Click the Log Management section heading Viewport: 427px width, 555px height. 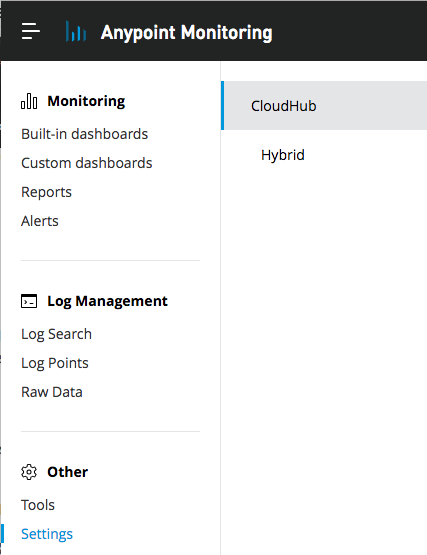pos(108,301)
